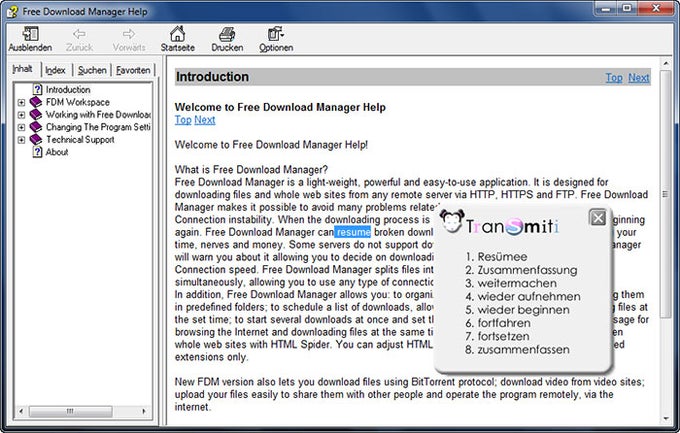Click 'What is Free Download Manager?' text

click(251, 169)
